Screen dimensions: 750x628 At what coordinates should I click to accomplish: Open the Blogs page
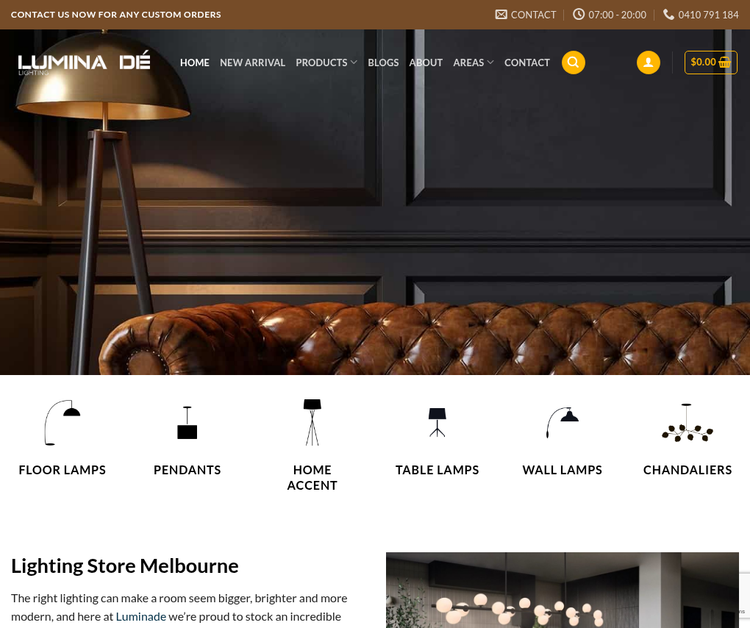383,63
